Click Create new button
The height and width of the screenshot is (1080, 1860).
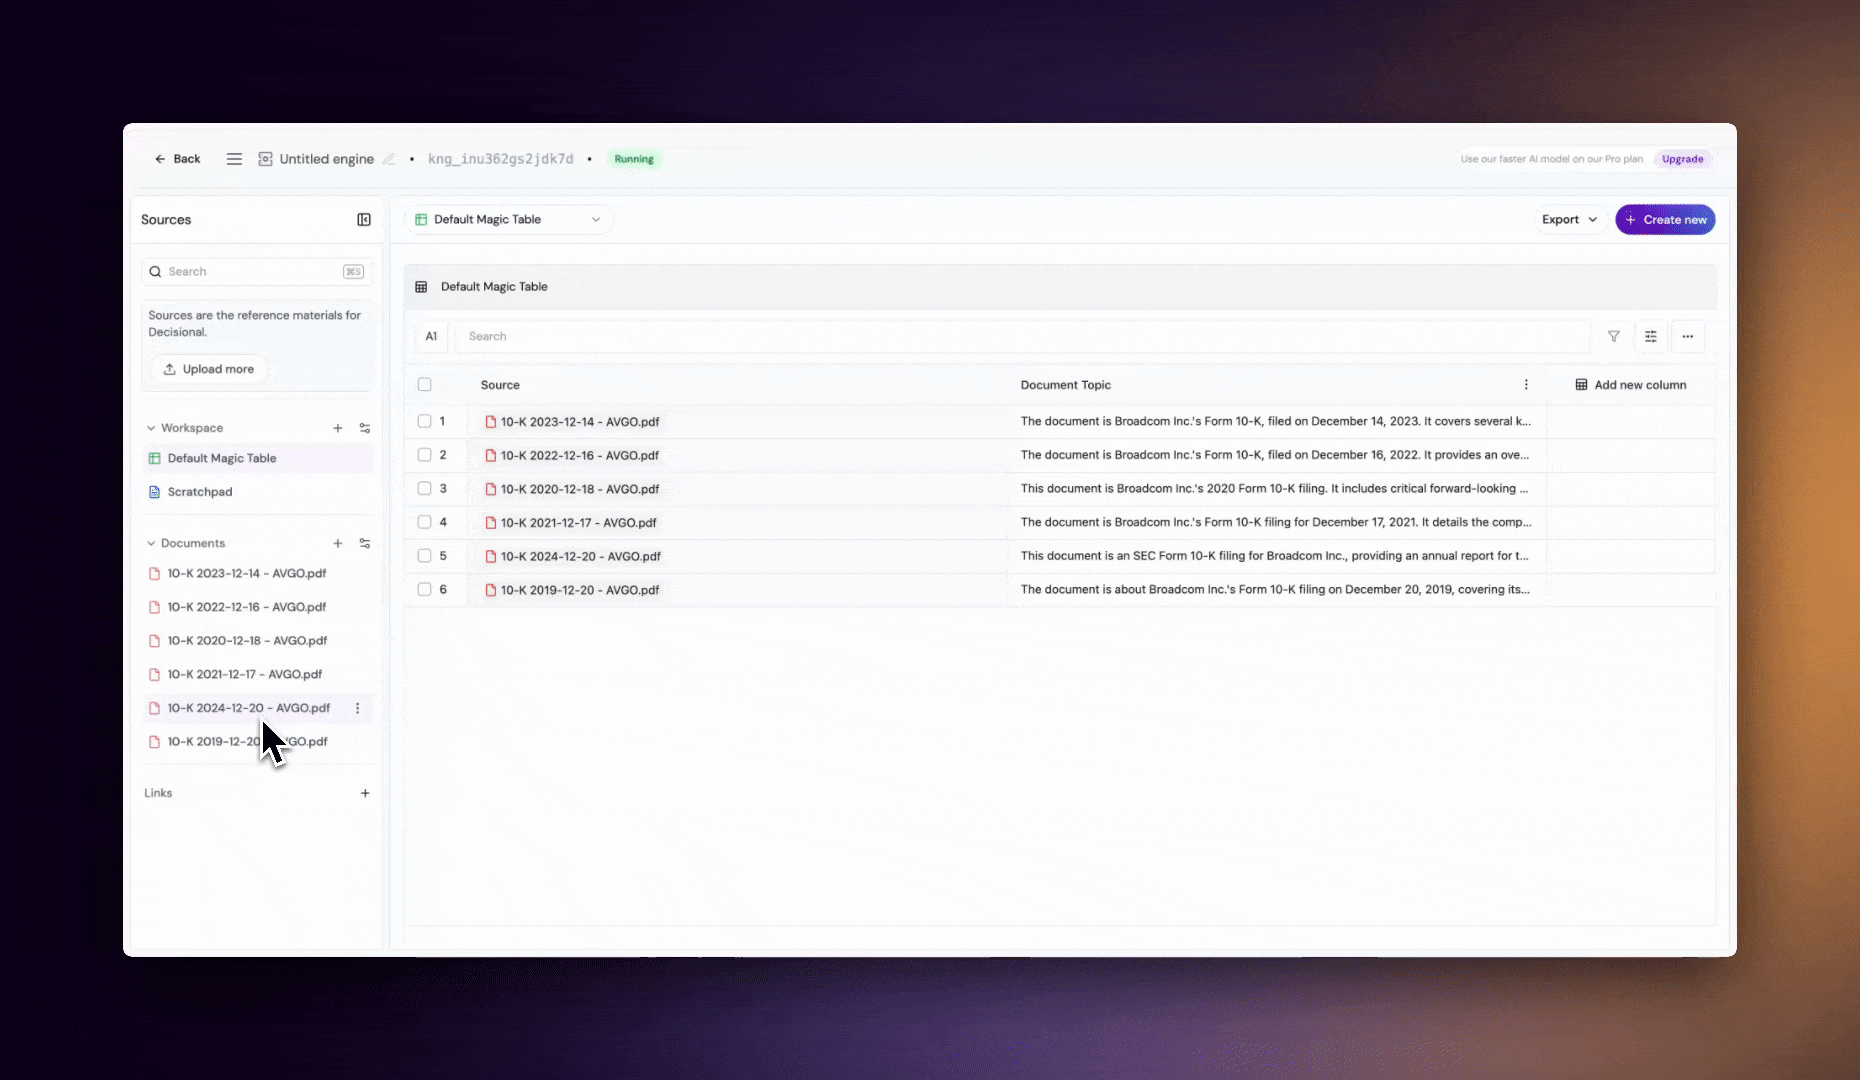(1665, 220)
